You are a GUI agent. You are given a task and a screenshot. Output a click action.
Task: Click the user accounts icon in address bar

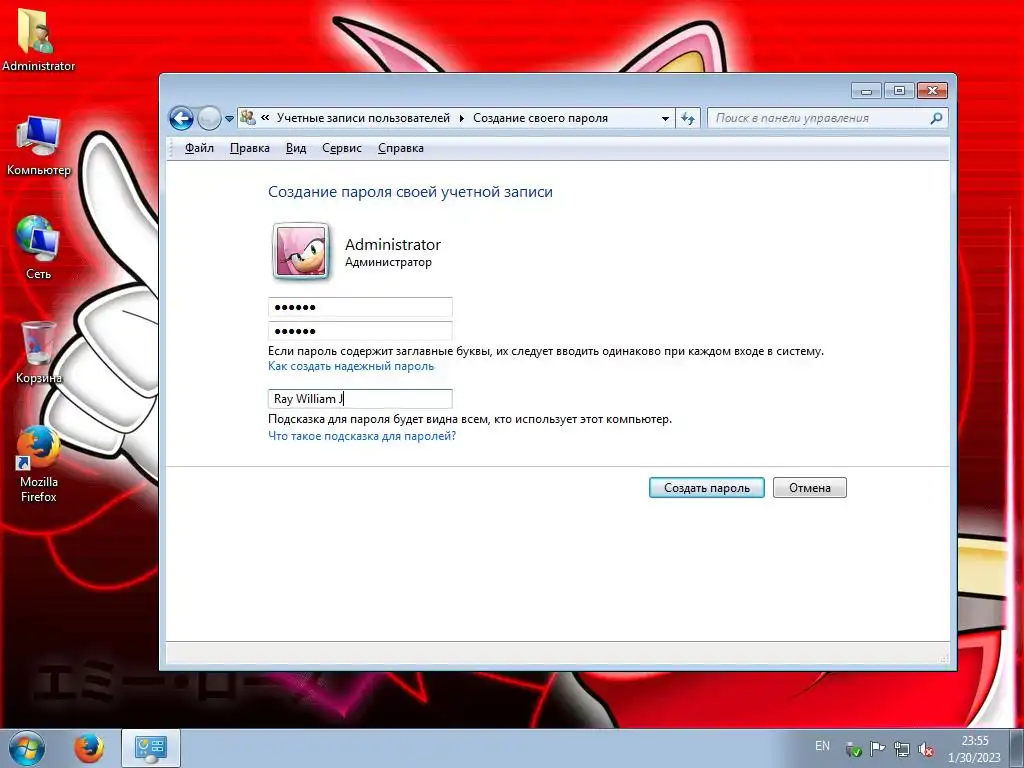[248, 118]
